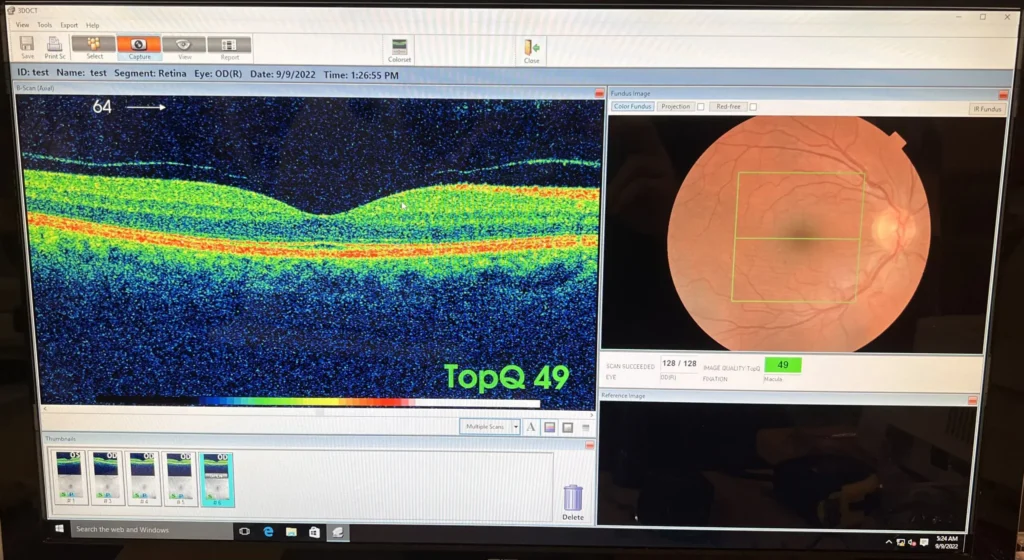1024x560 pixels.
Task: Open the View menu
Action: (x=22, y=25)
